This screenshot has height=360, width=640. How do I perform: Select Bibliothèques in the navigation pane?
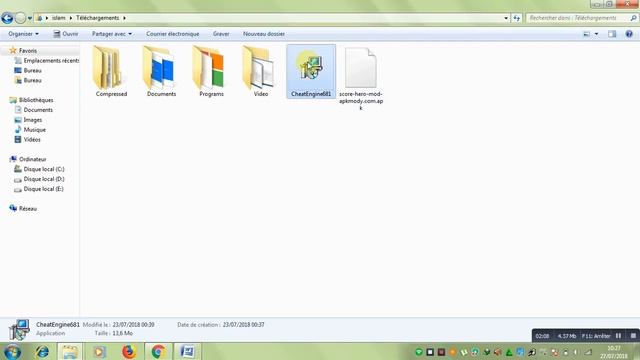click(x=36, y=100)
